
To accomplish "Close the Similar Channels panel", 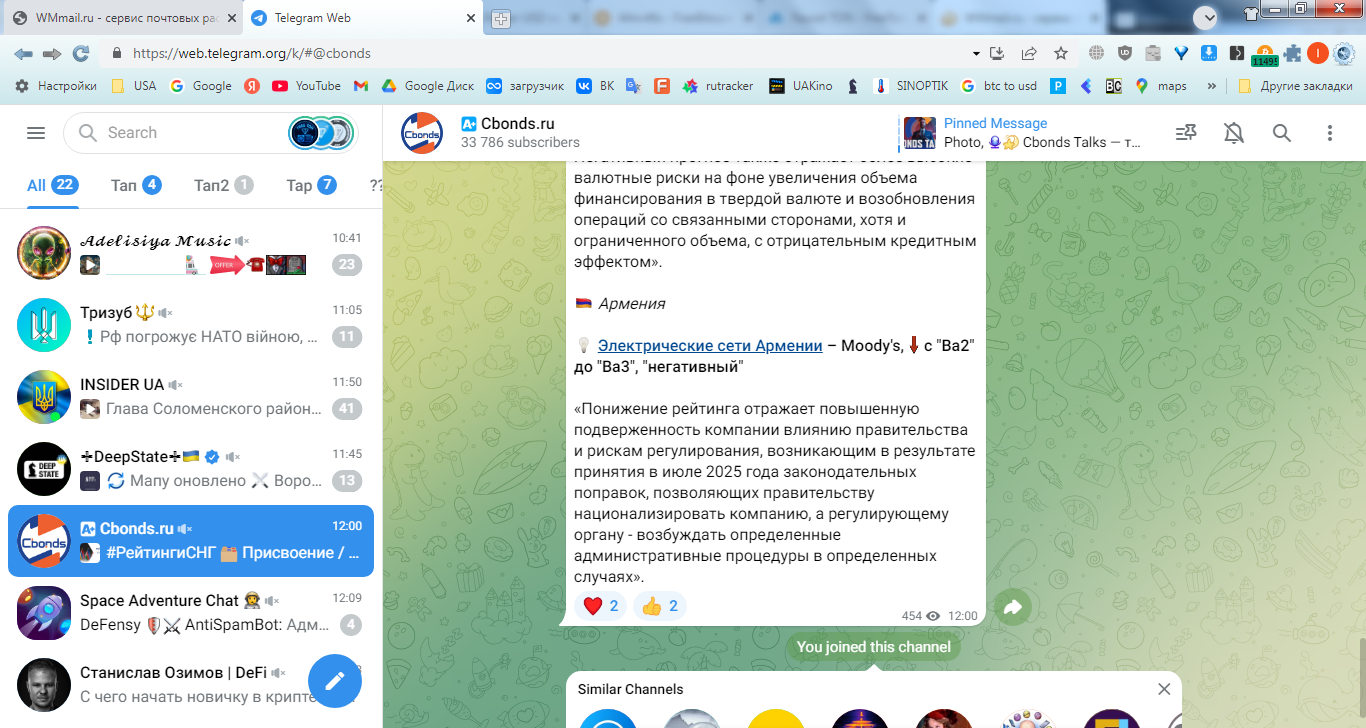I will click(x=1164, y=689).
